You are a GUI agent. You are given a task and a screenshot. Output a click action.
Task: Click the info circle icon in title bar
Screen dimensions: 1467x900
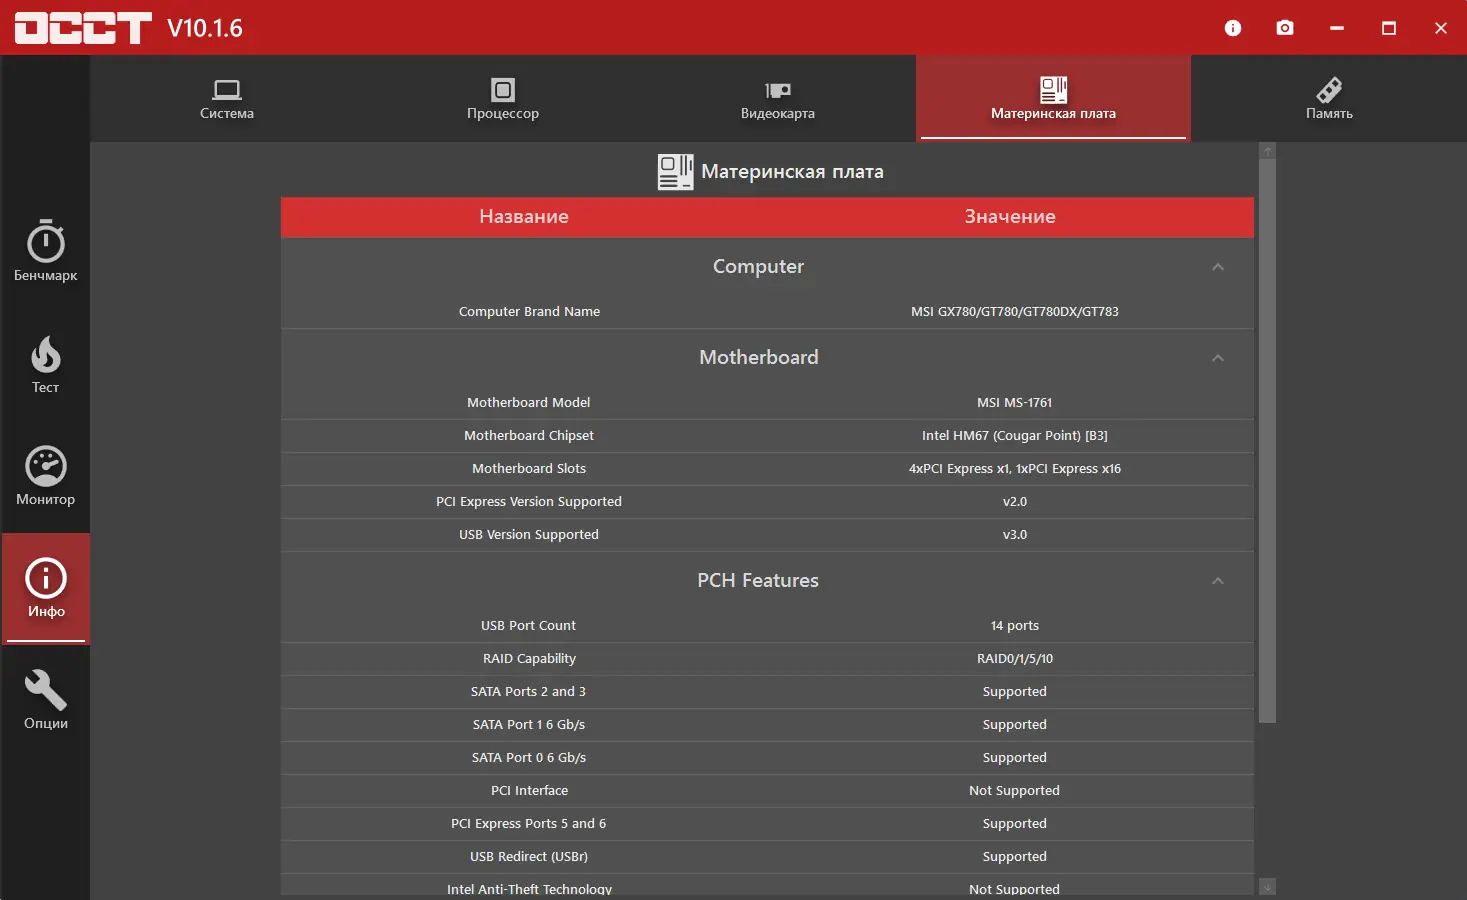(1233, 28)
